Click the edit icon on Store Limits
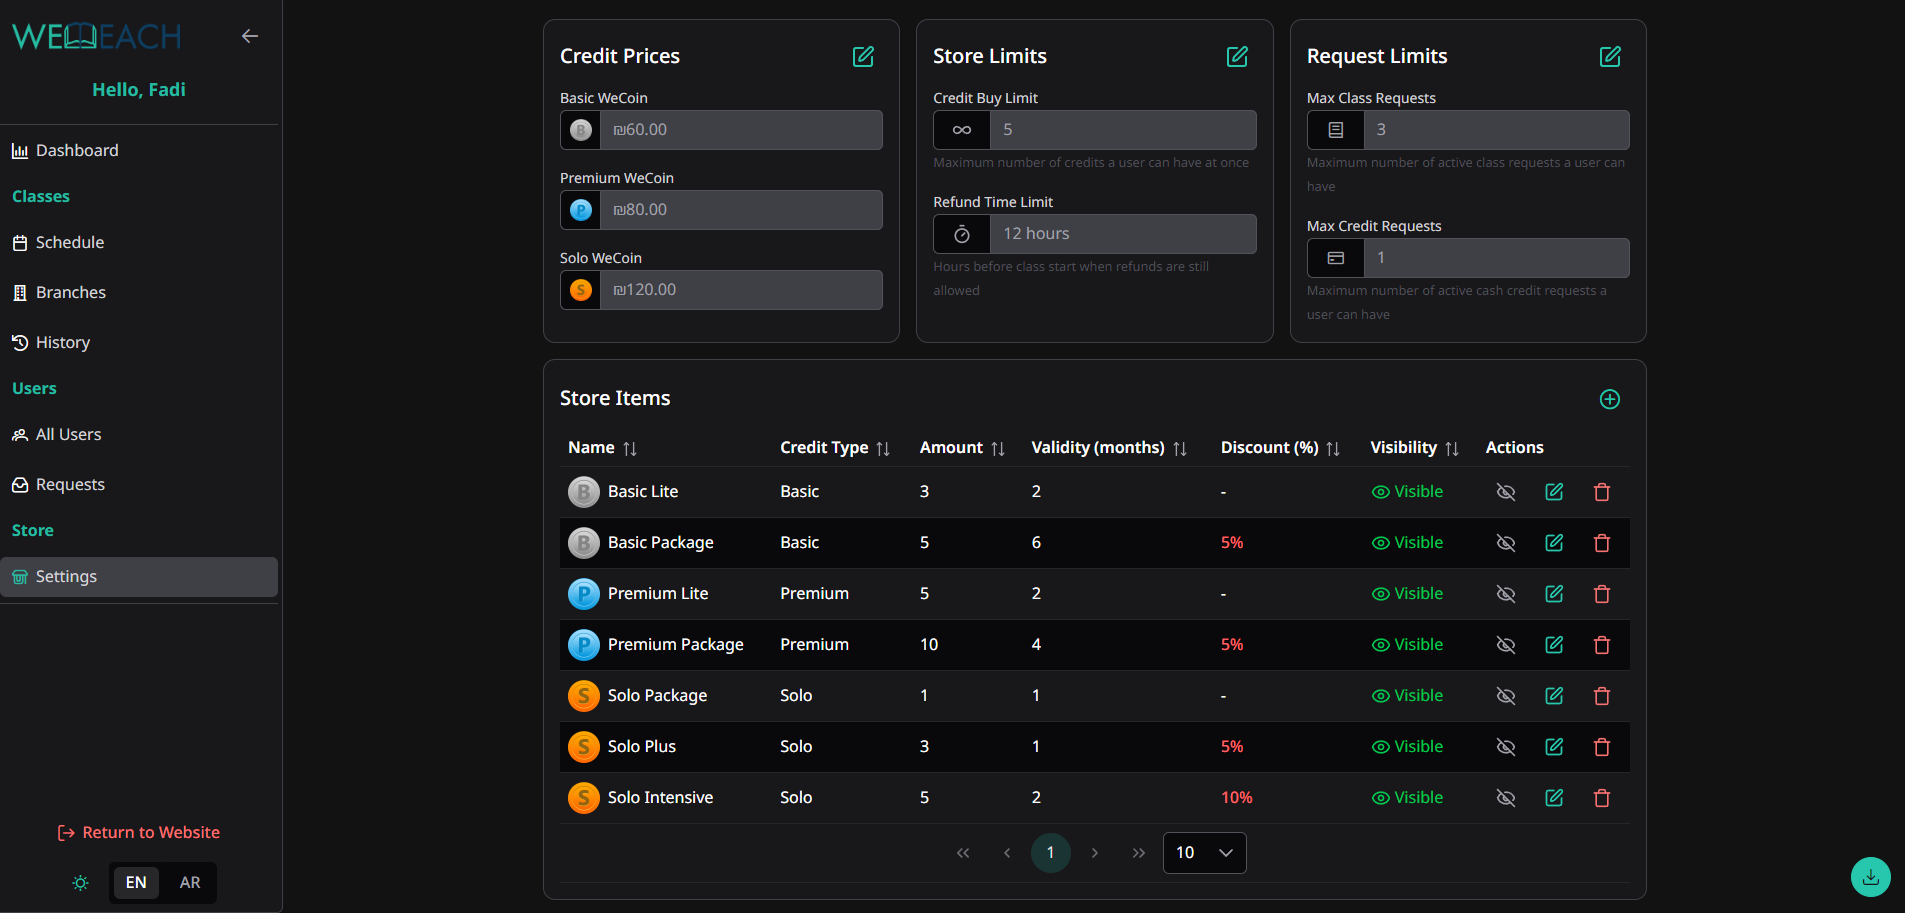 [x=1237, y=57]
